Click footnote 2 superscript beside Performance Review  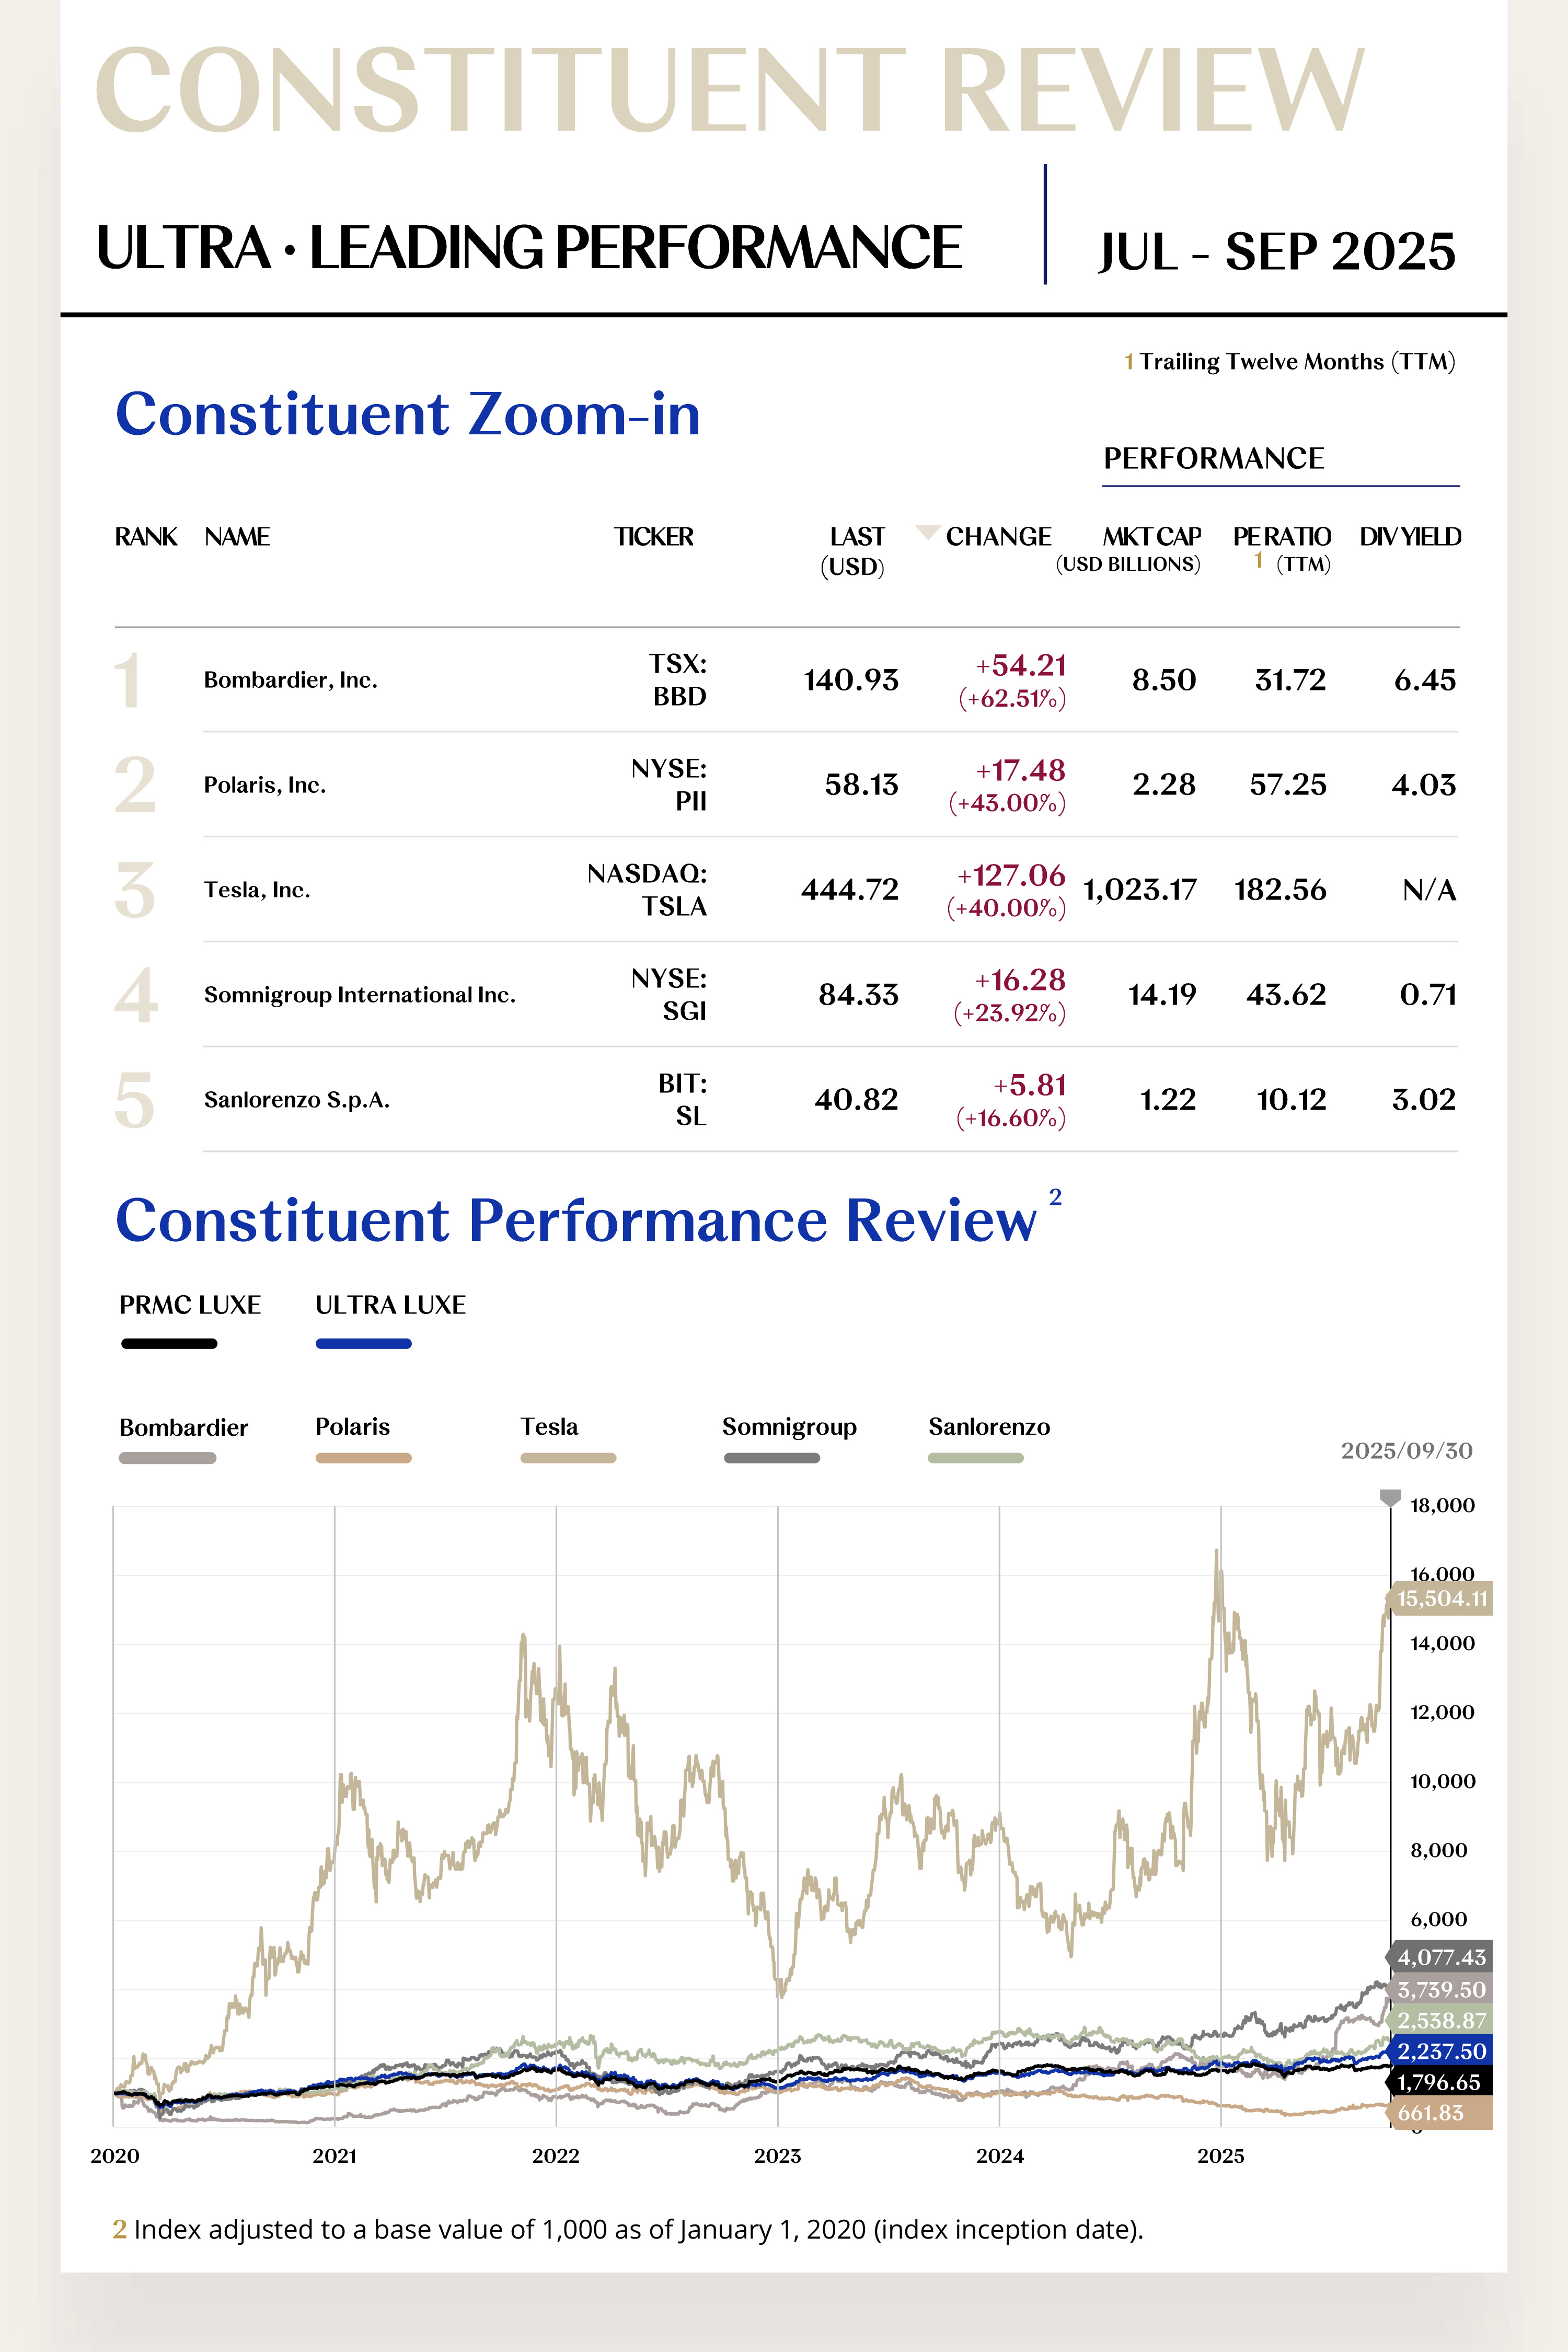pyautogui.click(x=1055, y=1197)
